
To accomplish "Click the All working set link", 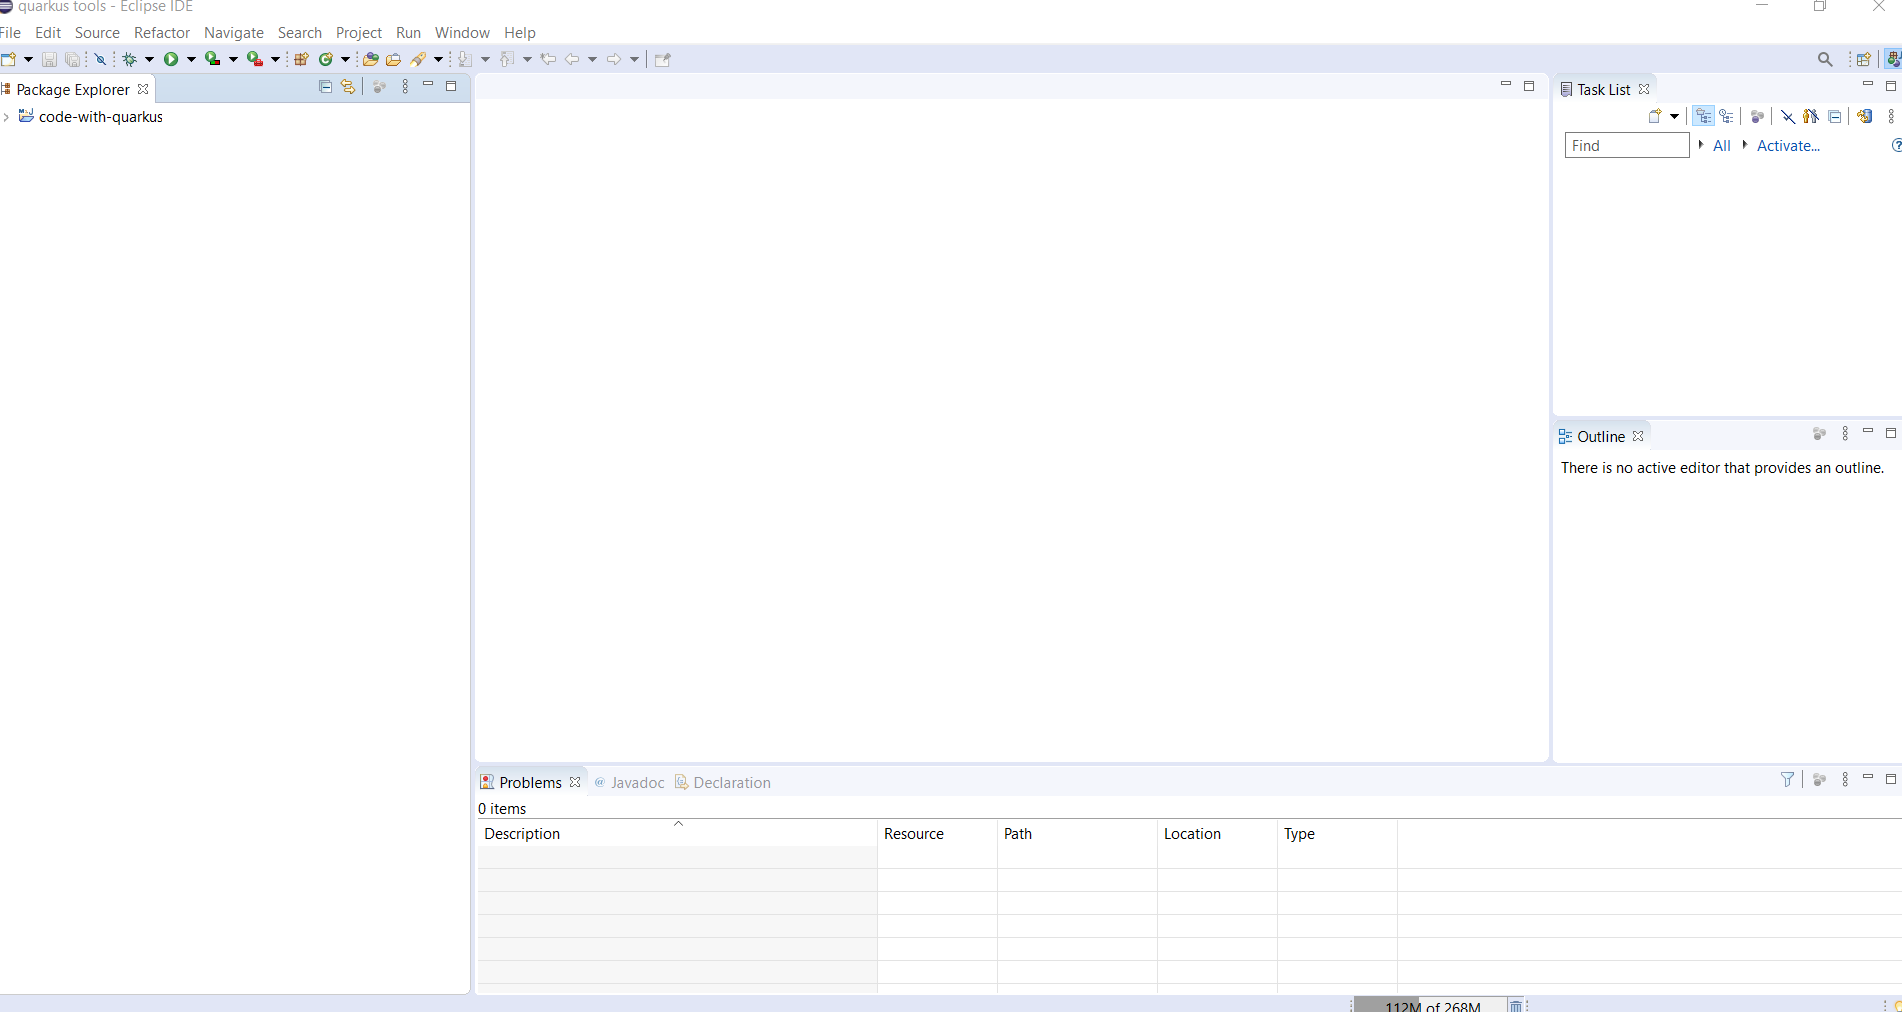I will tap(1721, 146).
